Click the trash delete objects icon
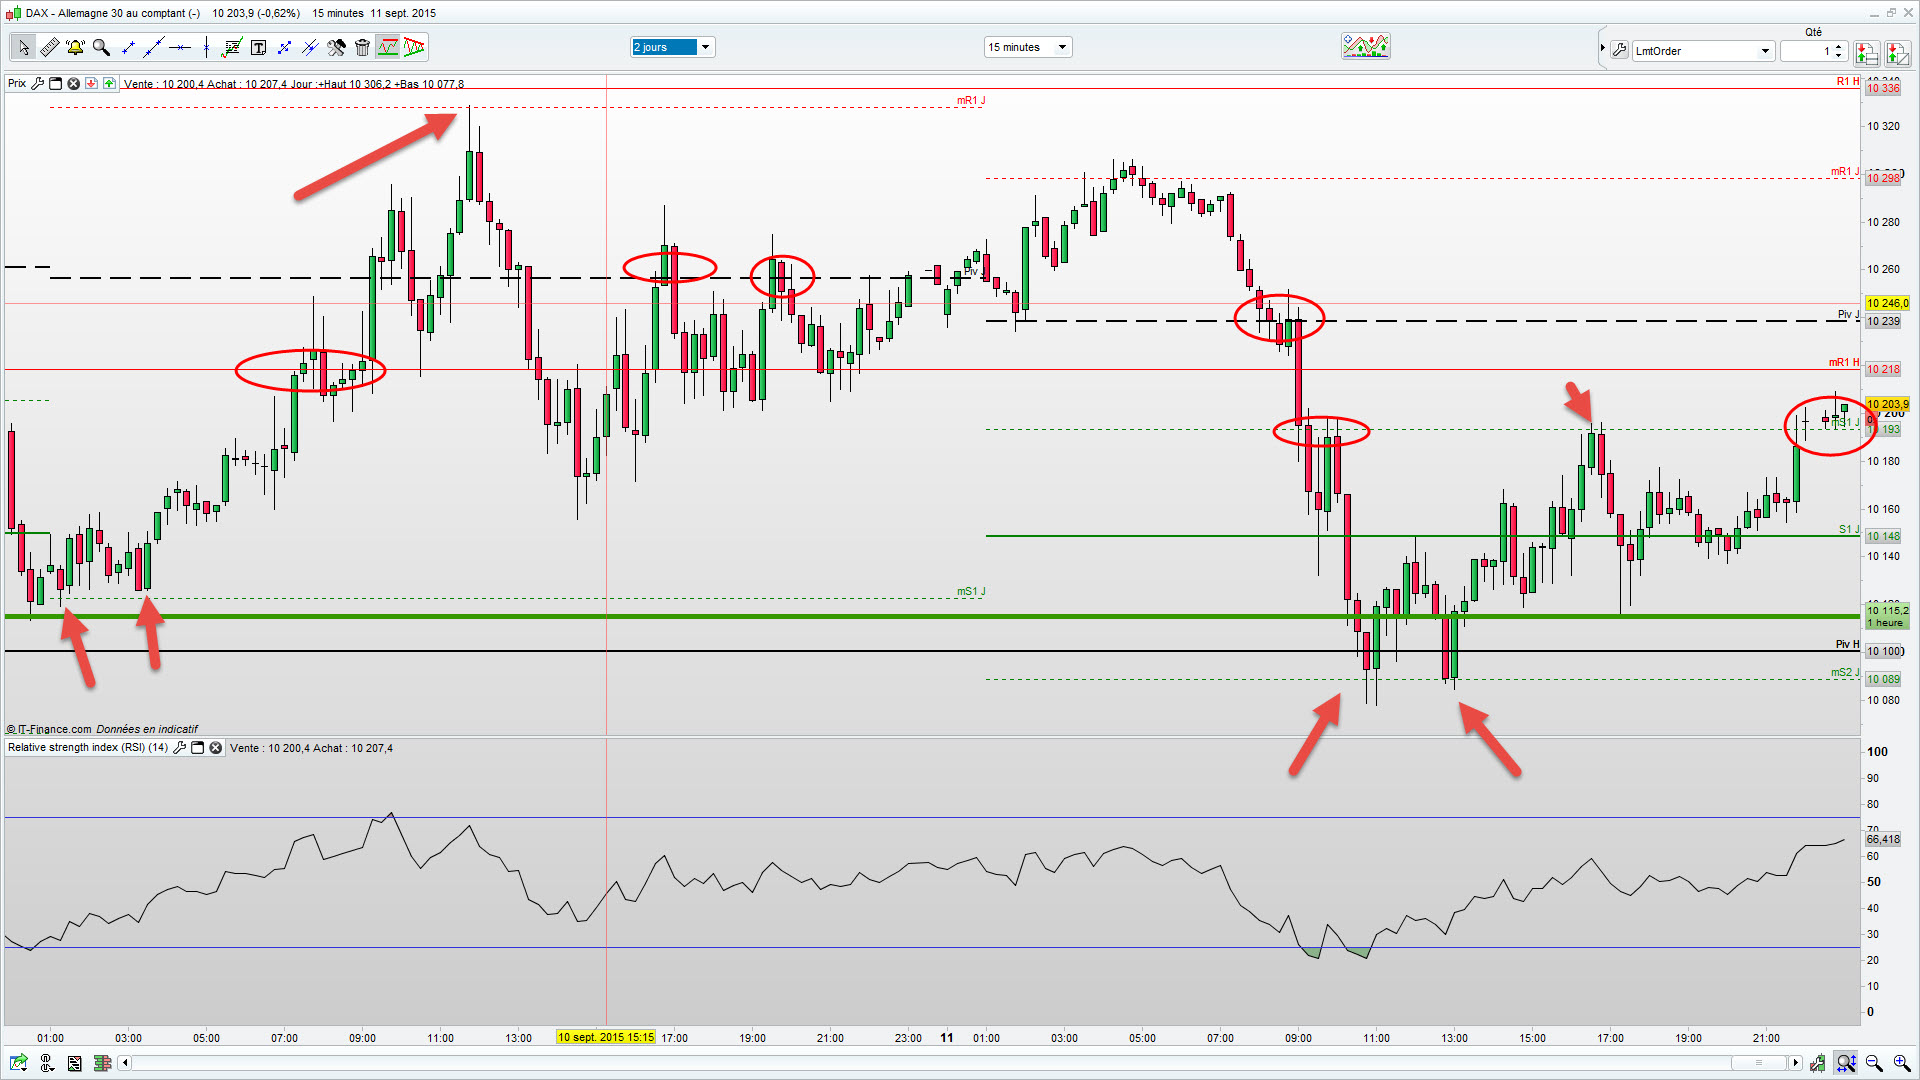 coord(362,47)
